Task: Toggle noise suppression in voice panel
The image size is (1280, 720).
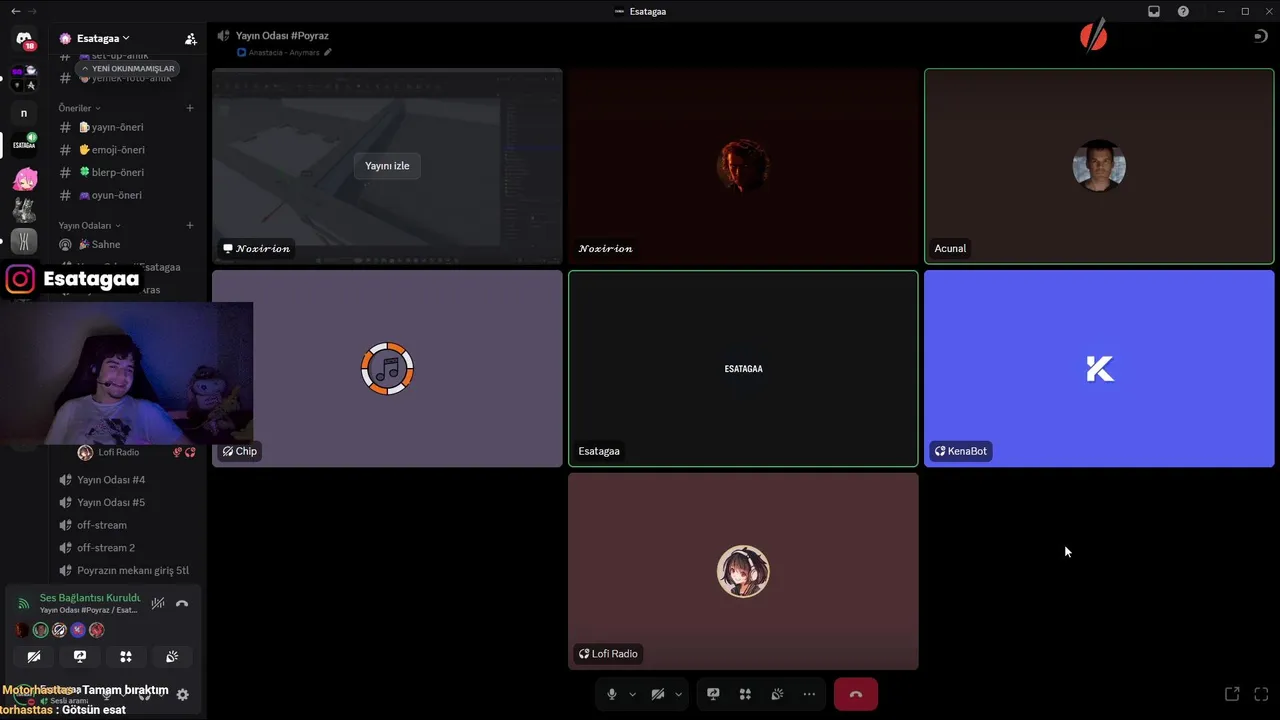Action: [158, 603]
